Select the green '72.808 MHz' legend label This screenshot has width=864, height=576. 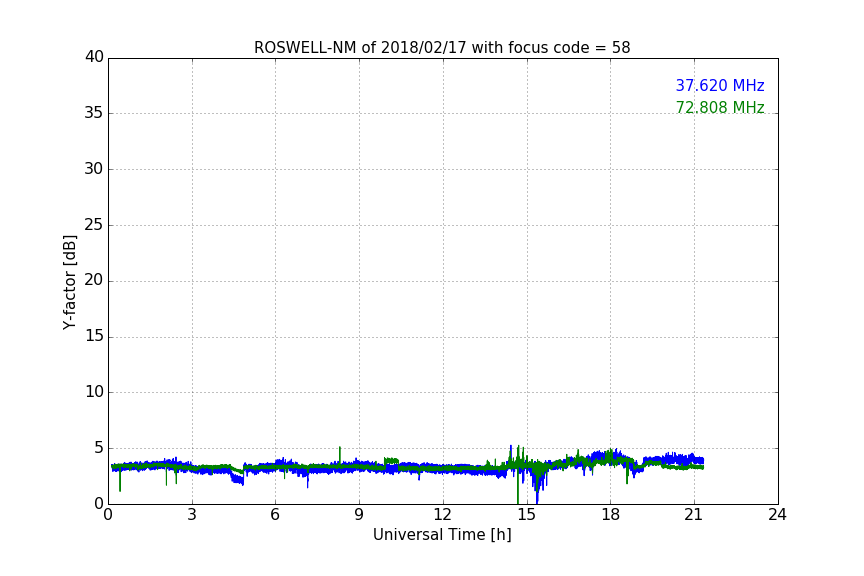[720, 107]
